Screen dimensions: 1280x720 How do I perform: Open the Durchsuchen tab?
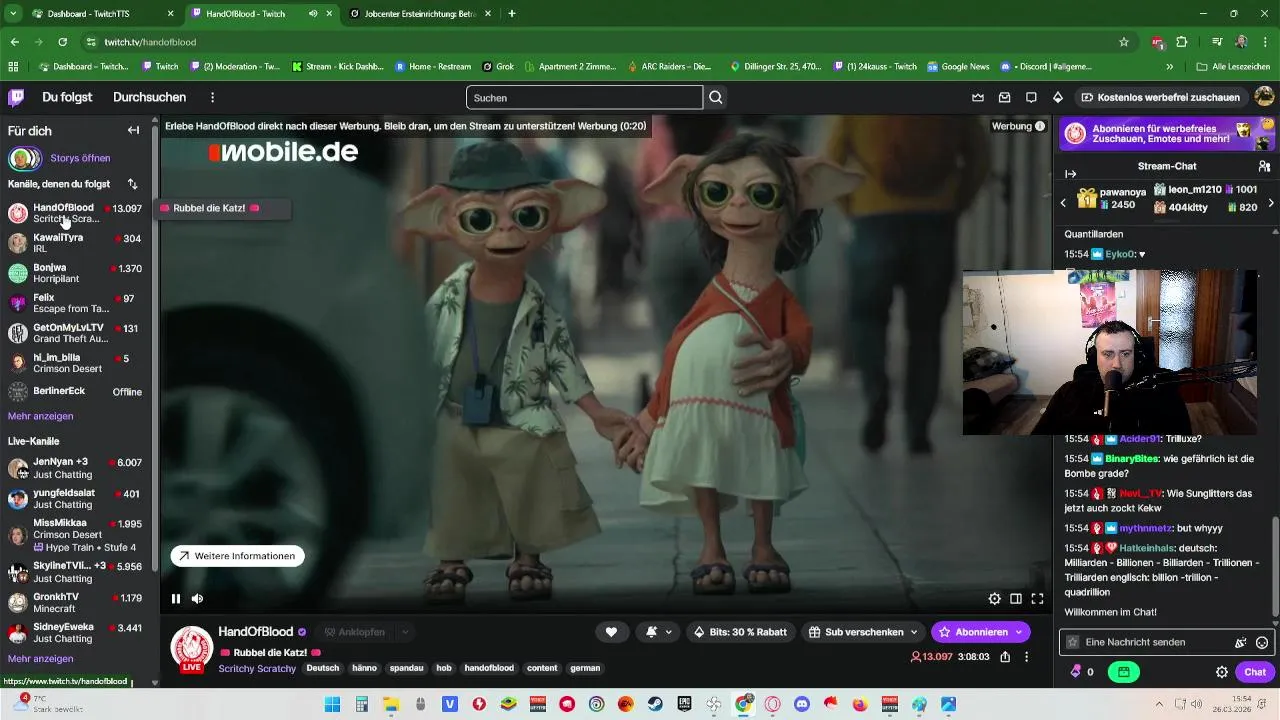point(149,97)
